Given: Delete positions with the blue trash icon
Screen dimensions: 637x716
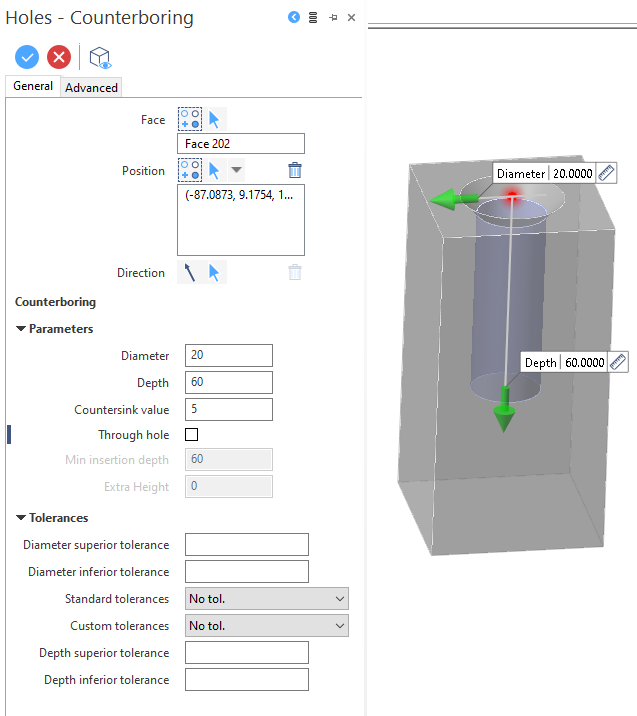Looking at the screenshot, I should [295, 170].
